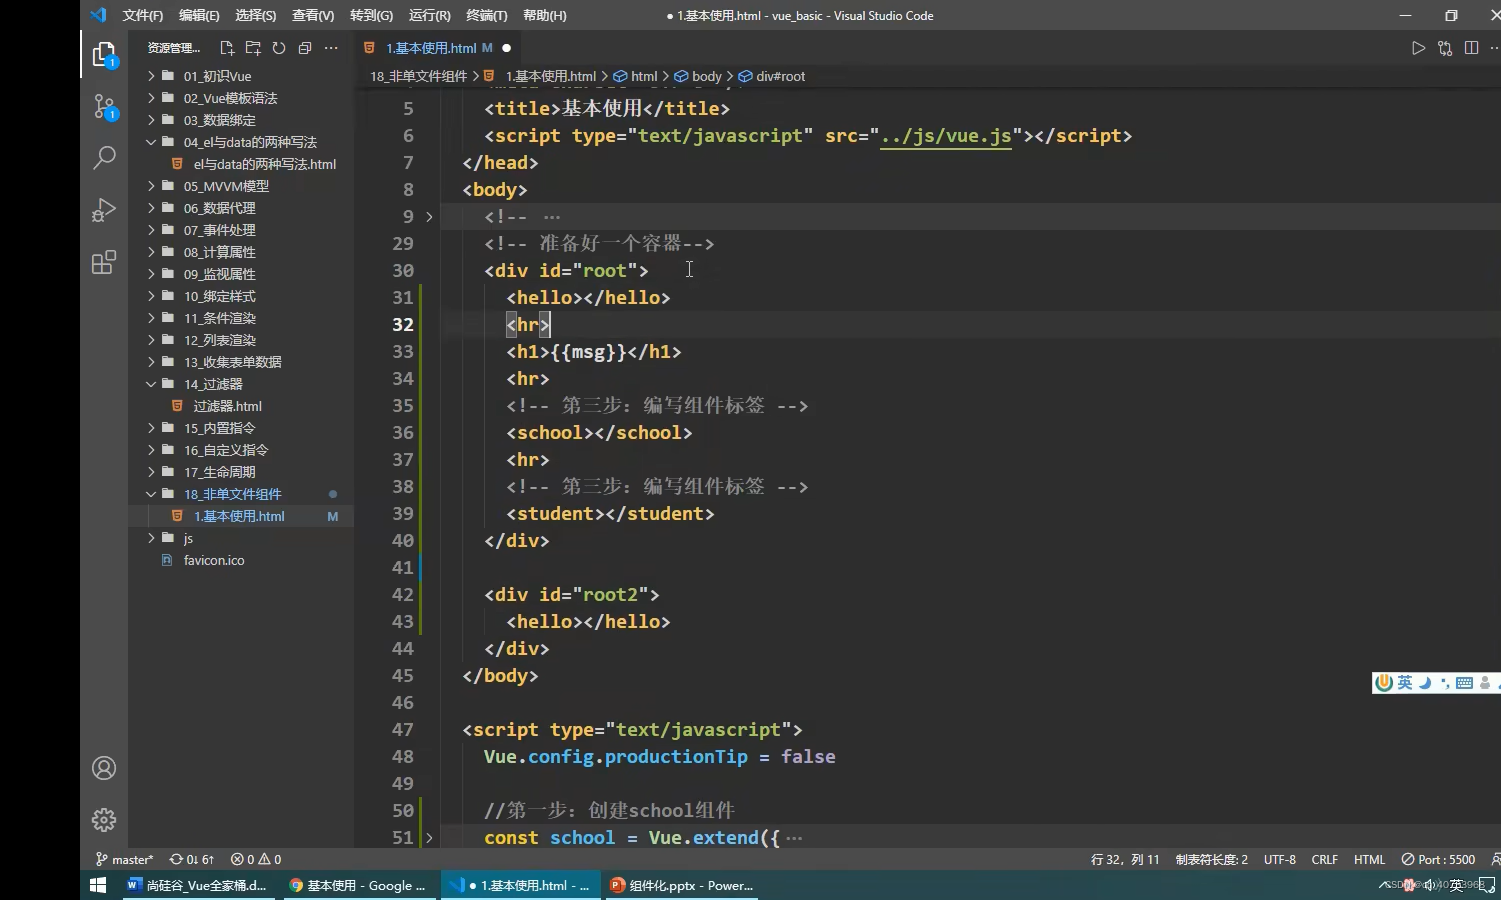Change the HTML language mode
Screen dimensions: 1501x900
coord(1369,859)
